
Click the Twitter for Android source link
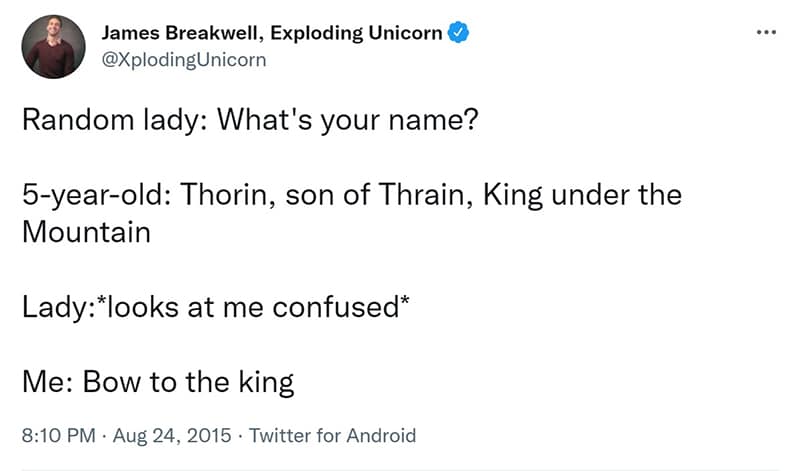pyautogui.click(x=332, y=435)
